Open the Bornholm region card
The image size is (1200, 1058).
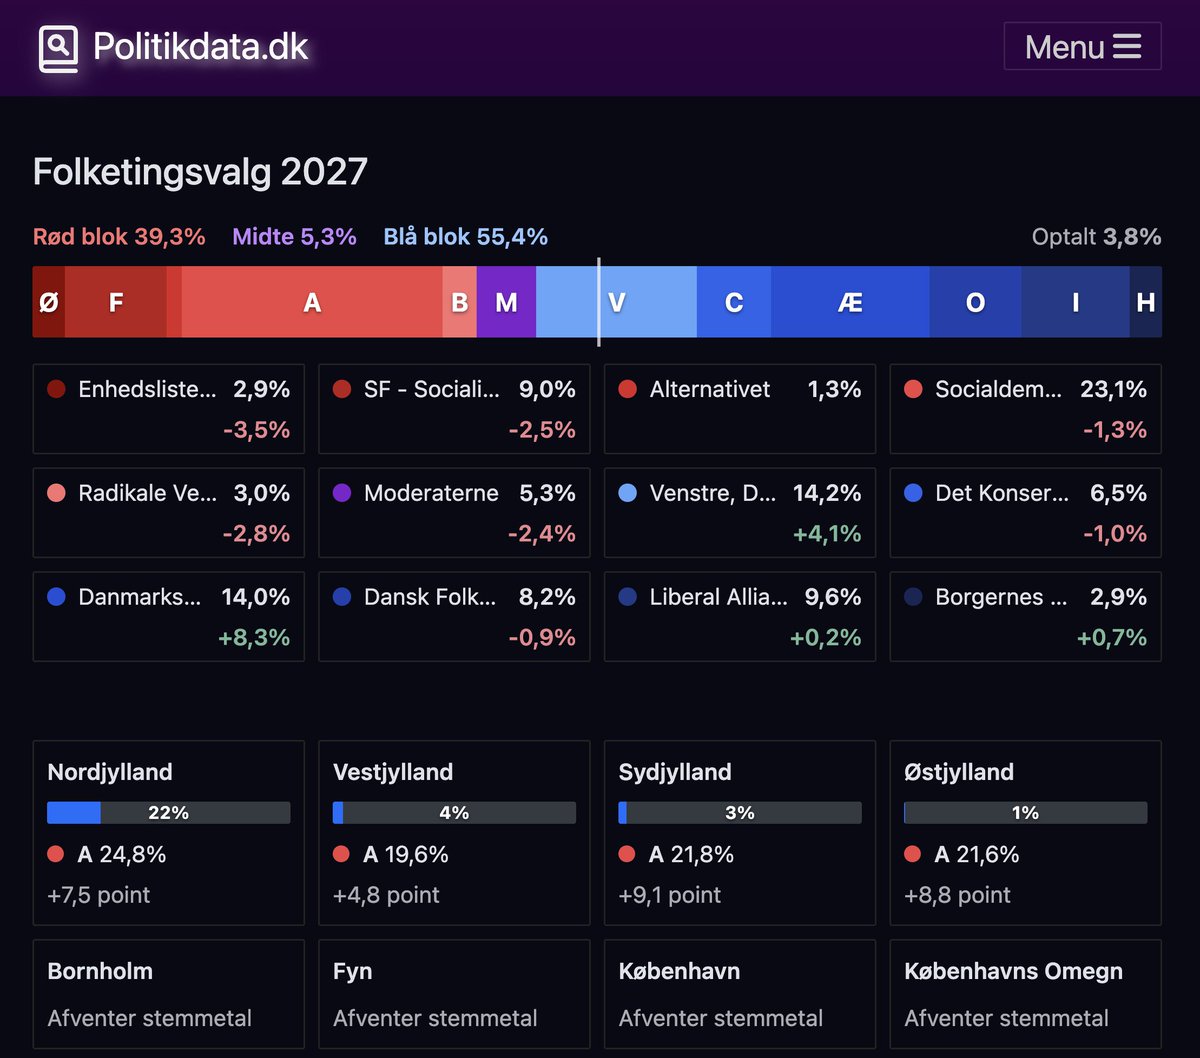tap(168, 994)
